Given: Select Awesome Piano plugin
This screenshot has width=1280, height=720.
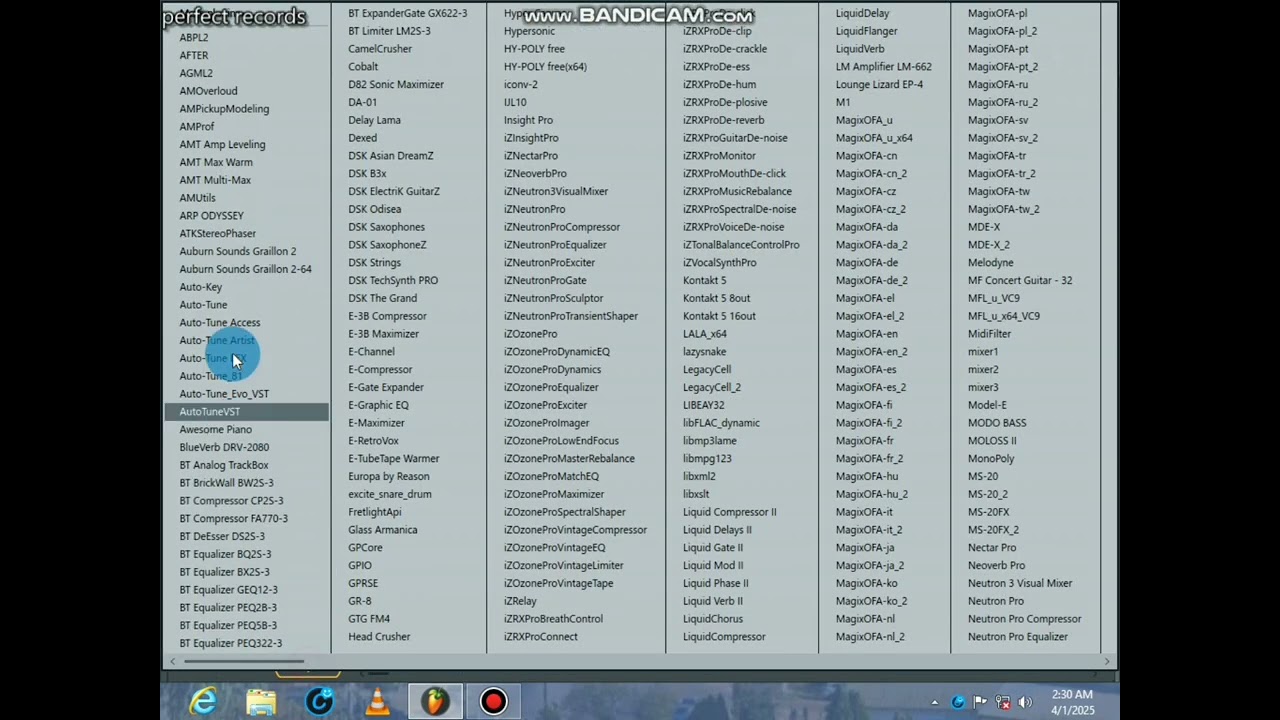Looking at the screenshot, I should click(215, 430).
